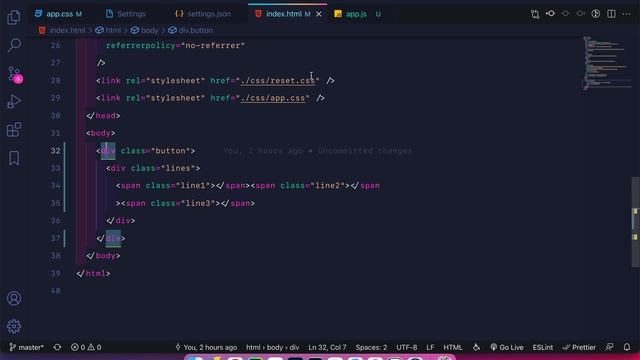Click the vertical editor scrollbar
The image size is (640, 360).
(x=635, y=222)
